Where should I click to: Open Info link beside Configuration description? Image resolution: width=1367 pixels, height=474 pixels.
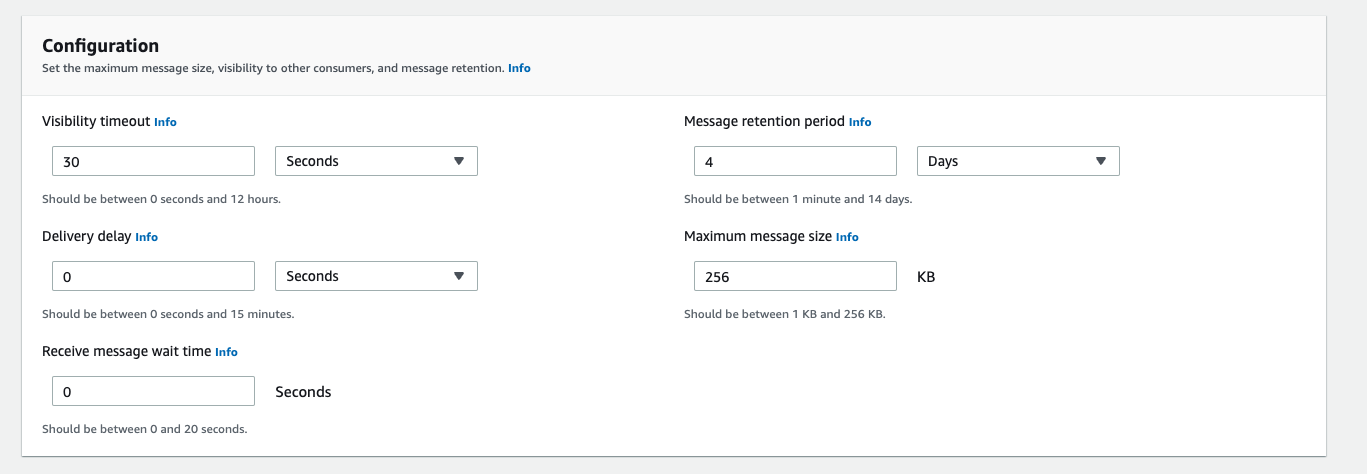pos(519,68)
